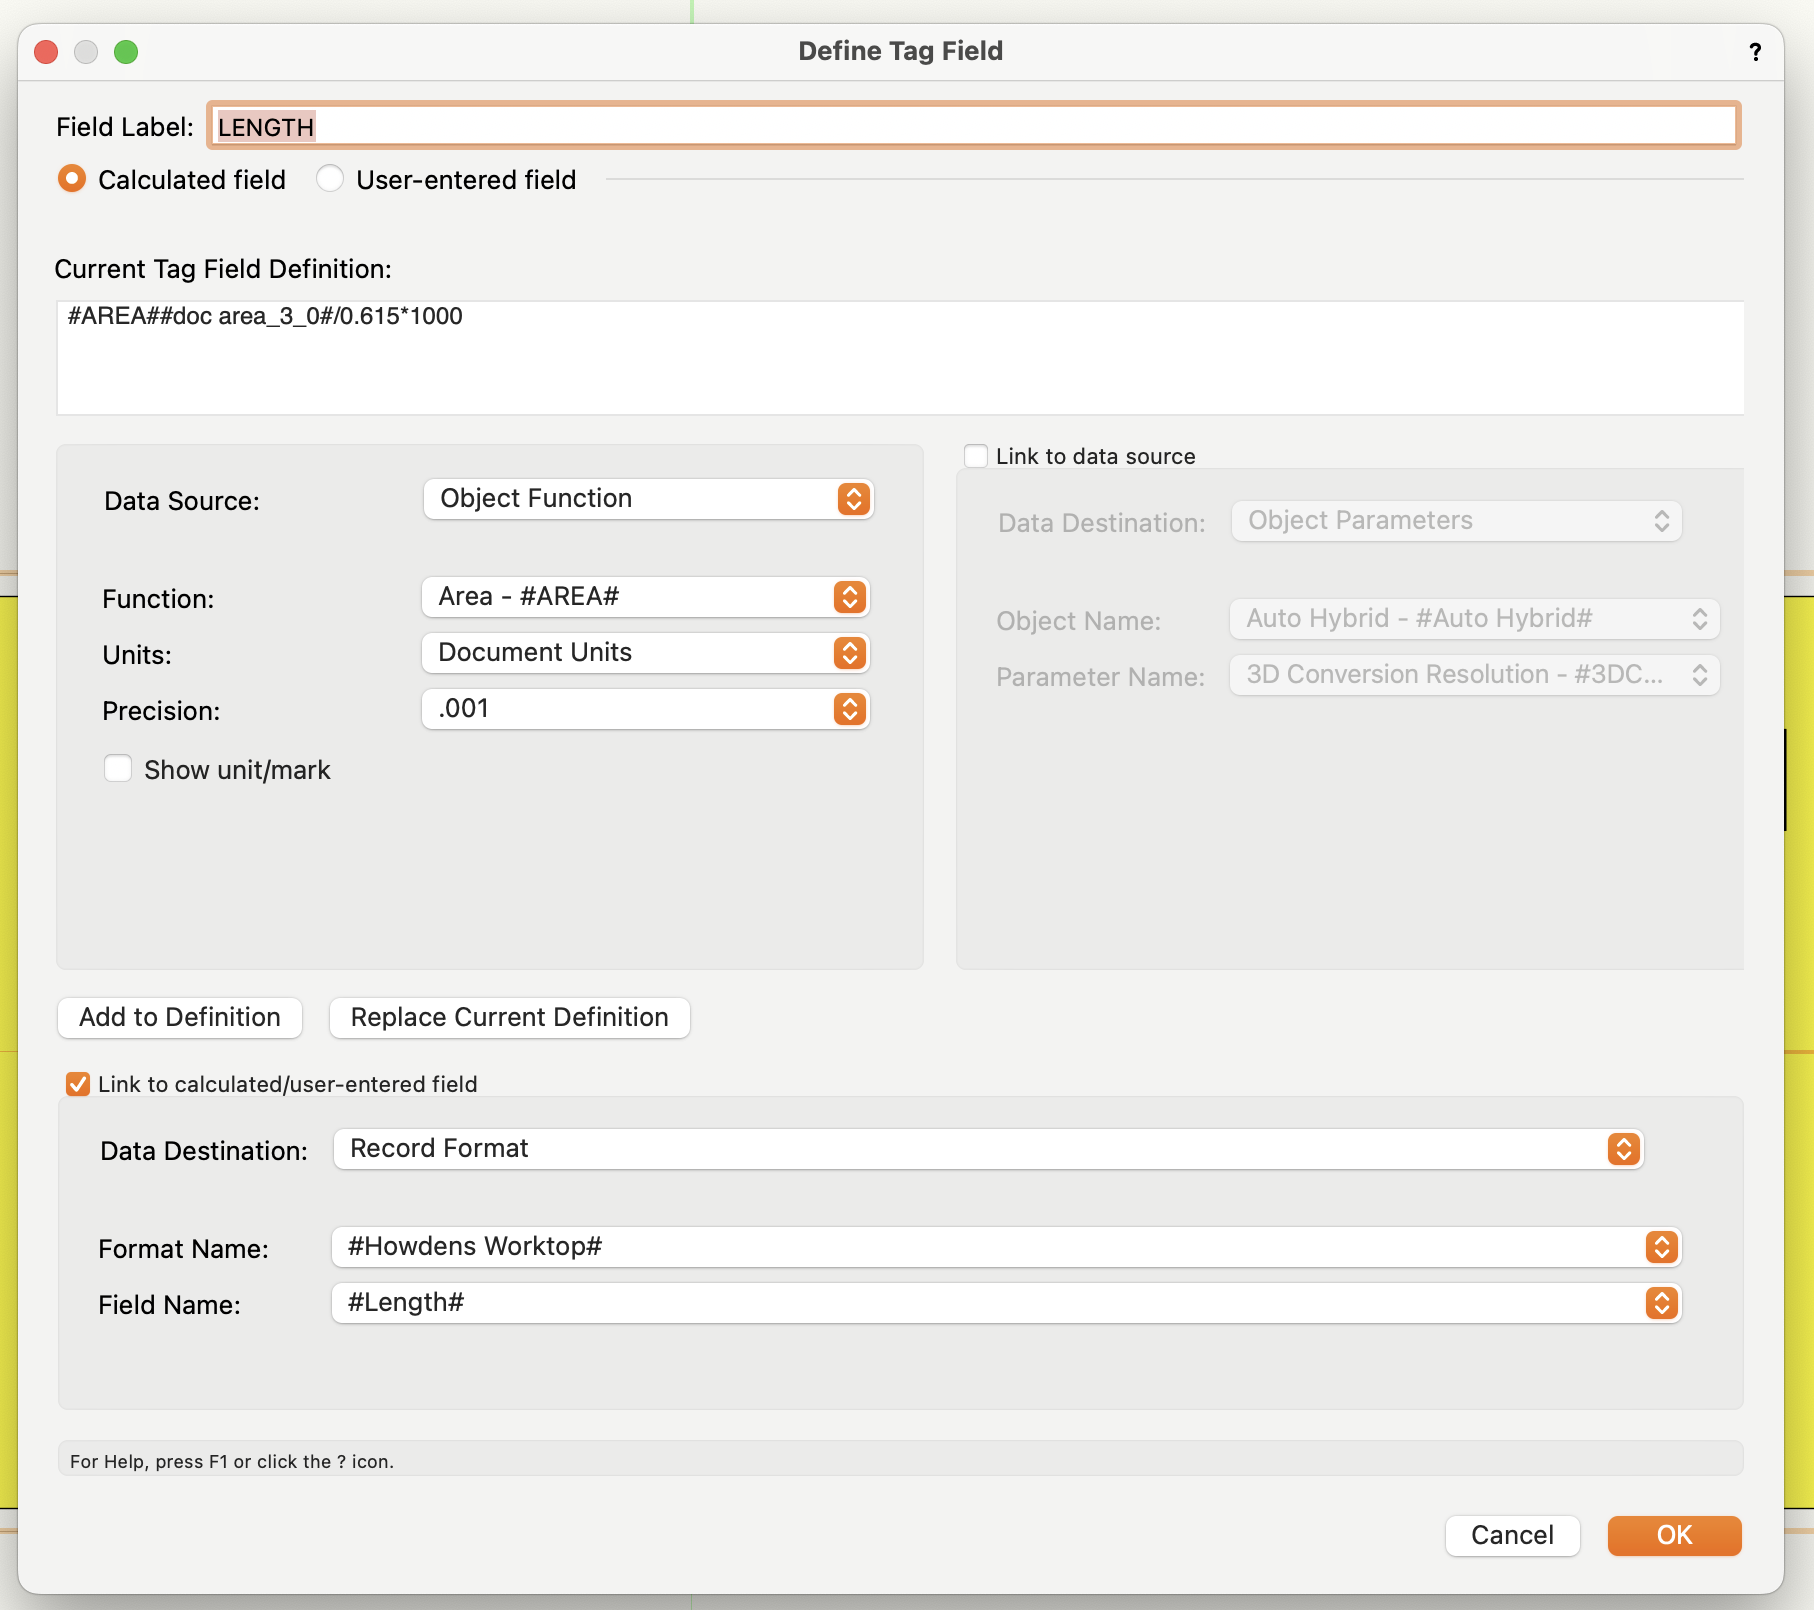Confirm changes with the OK button

point(1673,1536)
